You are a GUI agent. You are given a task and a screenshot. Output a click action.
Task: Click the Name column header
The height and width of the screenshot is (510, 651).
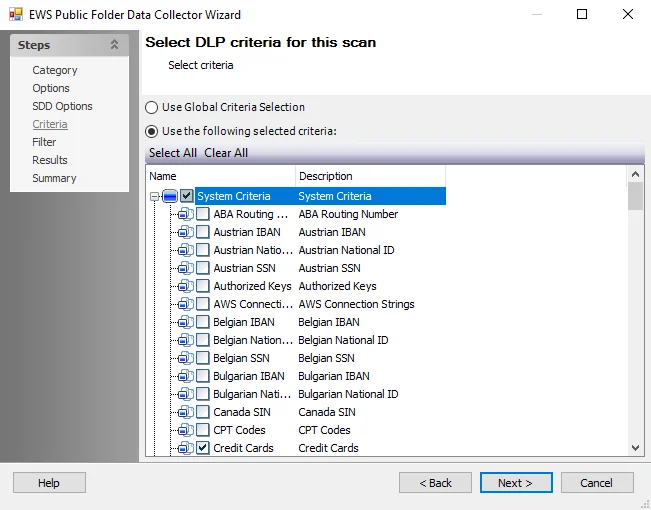[x=220, y=176]
